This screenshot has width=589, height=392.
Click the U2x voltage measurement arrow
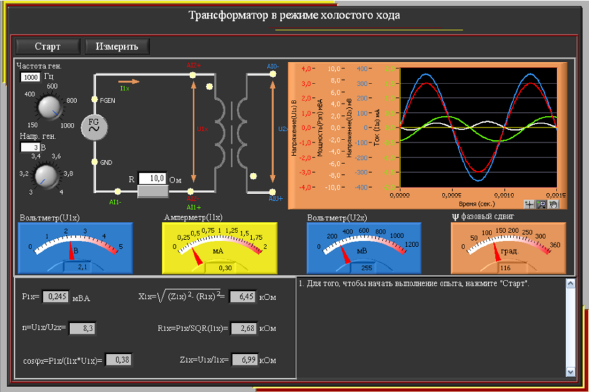tap(273, 131)
